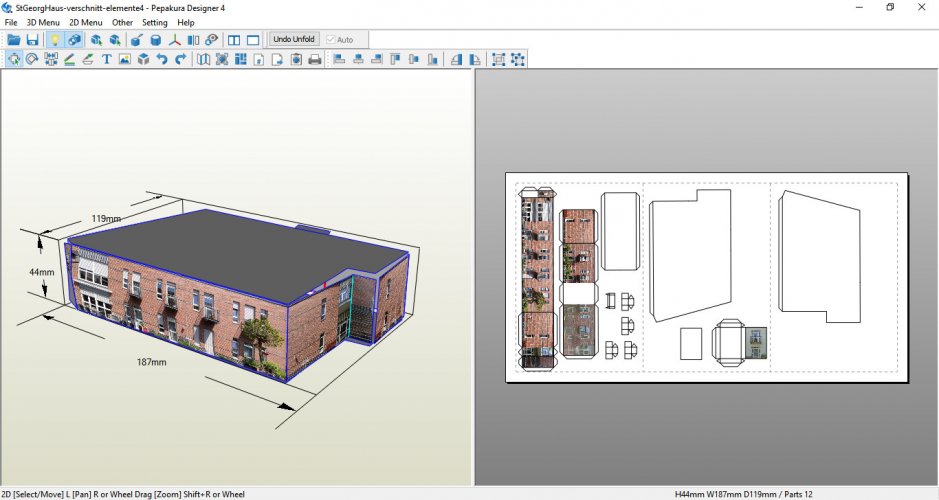The image size is (939, 500).
Task: Switch to single-pane window layout
Action: [253, 40]
